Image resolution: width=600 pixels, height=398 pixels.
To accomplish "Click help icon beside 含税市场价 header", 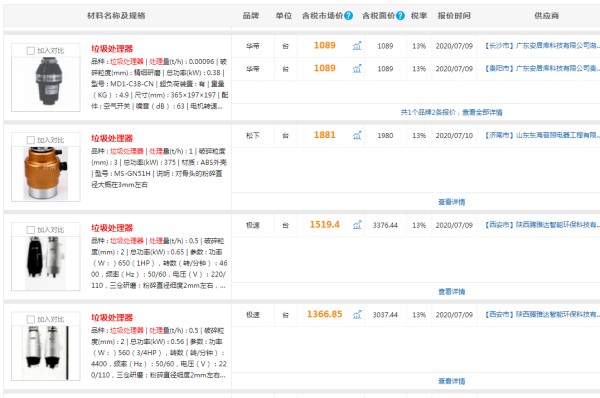I will click(x=348, y=16).
